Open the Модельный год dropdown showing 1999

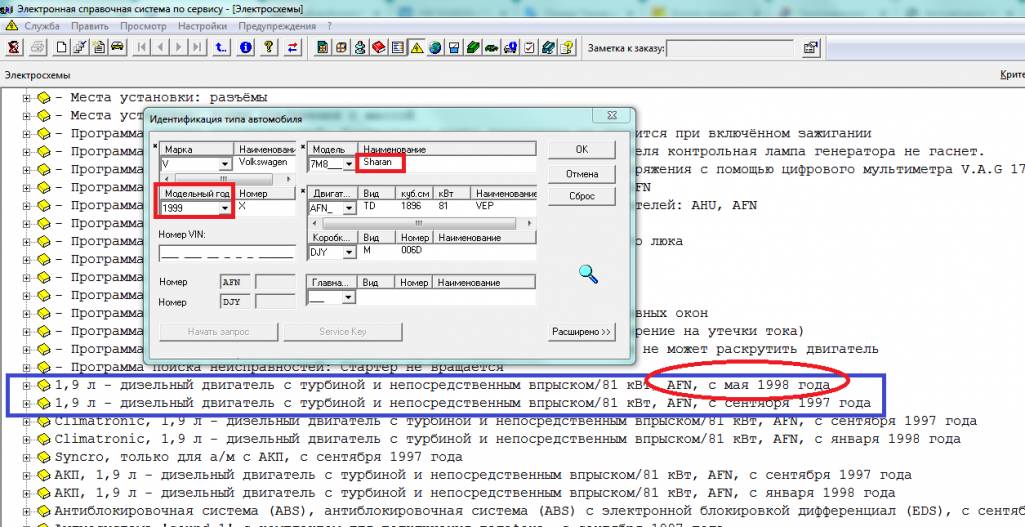(x=224, y=208)
